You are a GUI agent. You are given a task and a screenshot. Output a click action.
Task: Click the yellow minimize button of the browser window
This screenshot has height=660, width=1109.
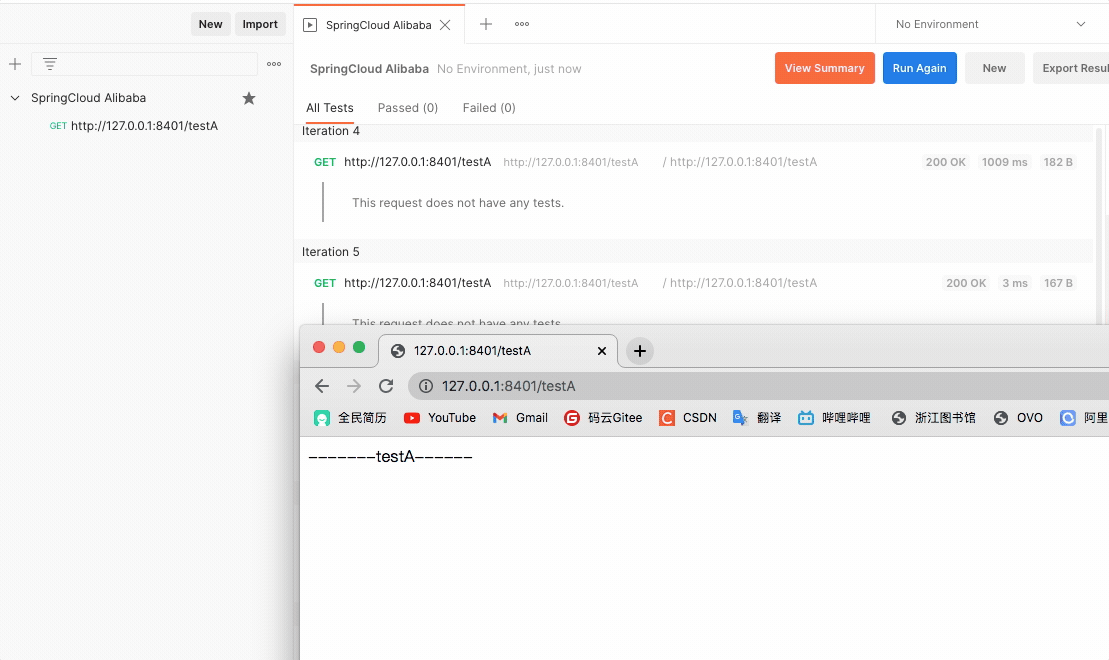point(339,347)
